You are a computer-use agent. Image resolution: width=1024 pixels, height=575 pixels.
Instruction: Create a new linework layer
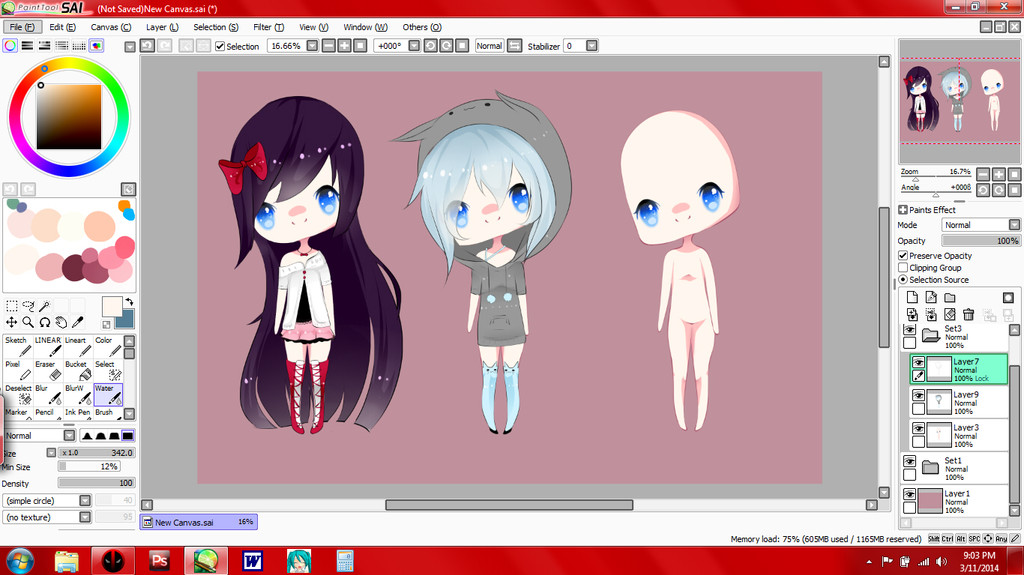[x=931, y=297]
